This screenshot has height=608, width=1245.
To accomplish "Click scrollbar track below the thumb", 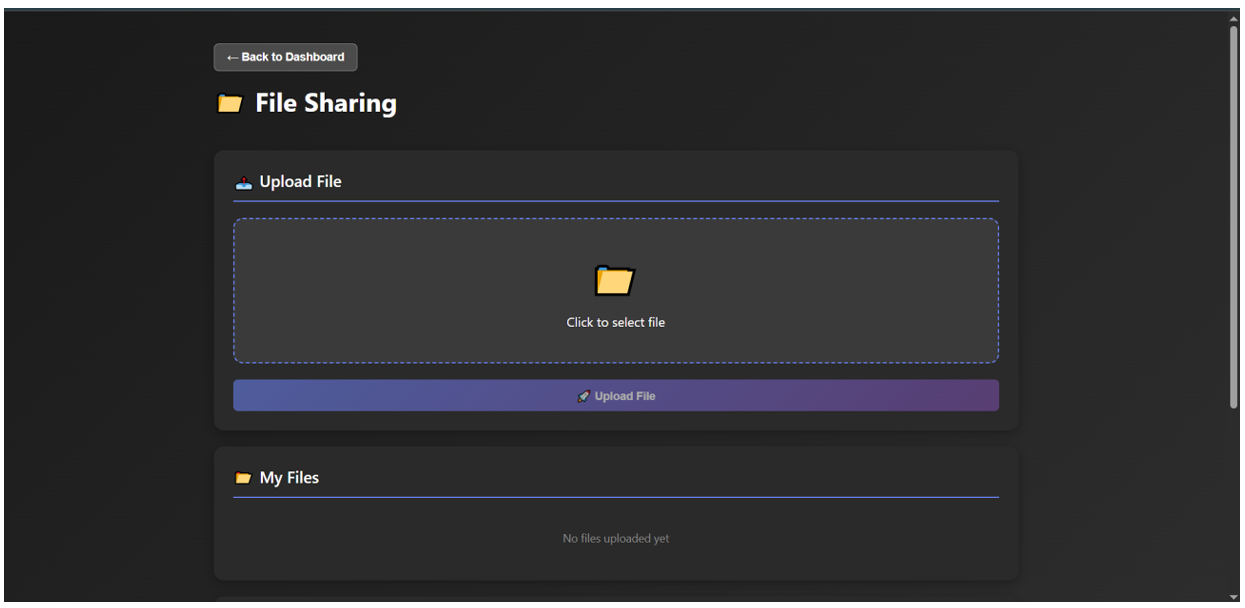I will click(x=1234, y=500).
